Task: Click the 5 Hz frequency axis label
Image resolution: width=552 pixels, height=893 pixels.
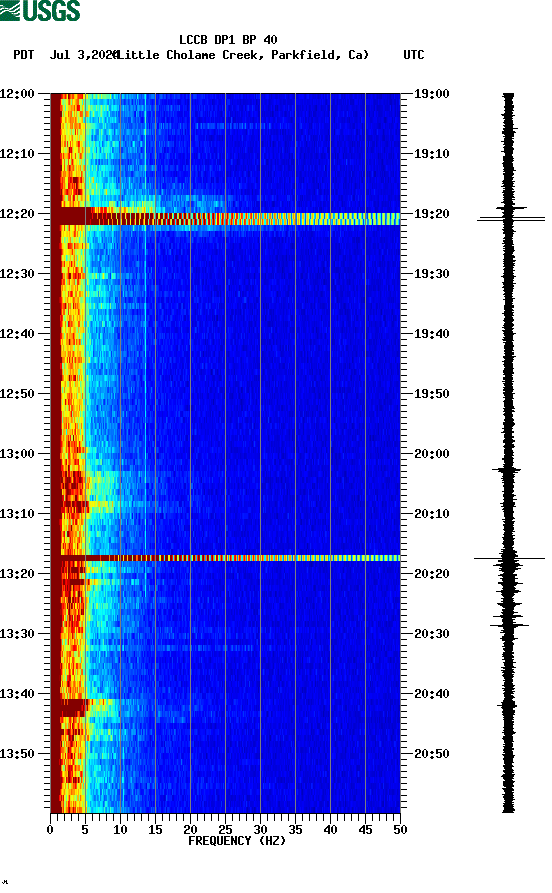Action: pyautogui.click(x=85, y=830)
